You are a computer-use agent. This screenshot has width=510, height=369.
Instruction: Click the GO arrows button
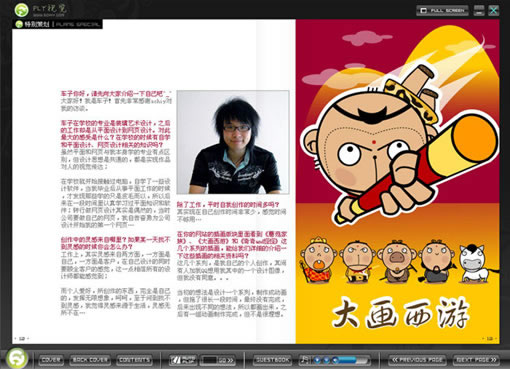(x=226, y=360)
